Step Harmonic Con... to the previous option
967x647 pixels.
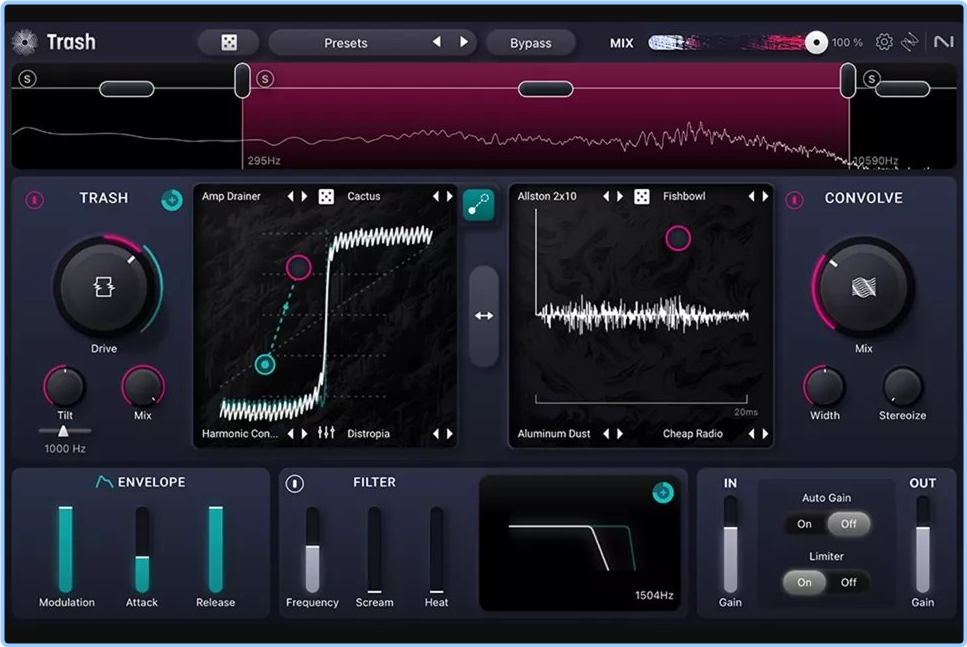click(290, 434)
